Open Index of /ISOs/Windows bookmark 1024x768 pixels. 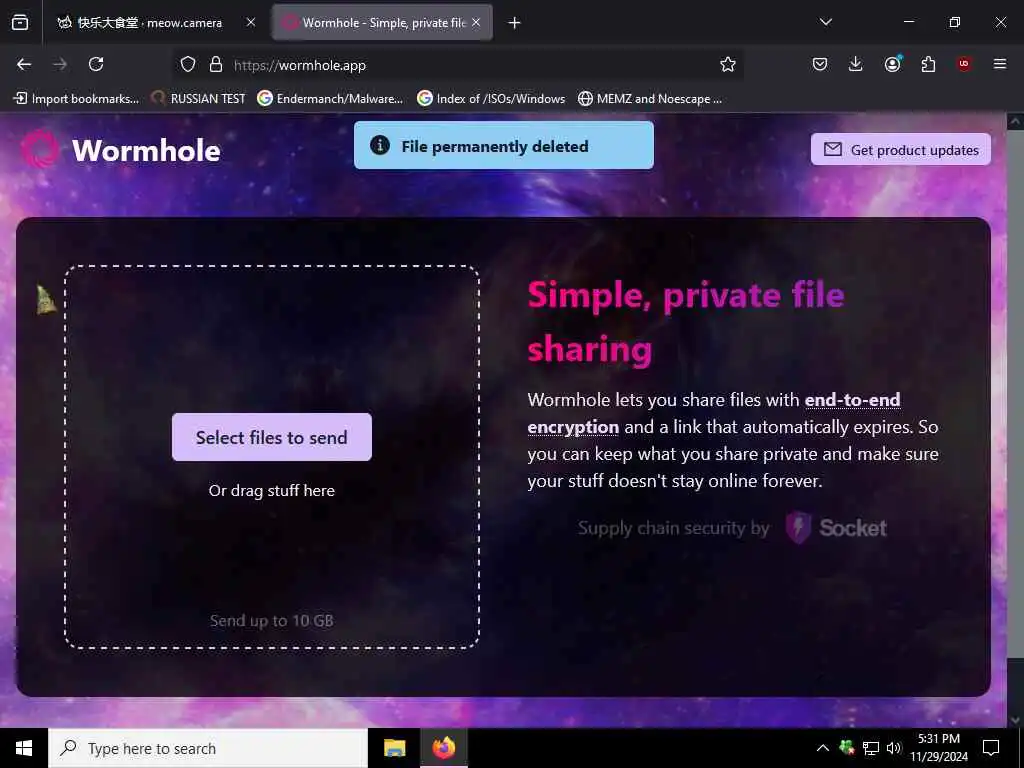coord(491,99)
